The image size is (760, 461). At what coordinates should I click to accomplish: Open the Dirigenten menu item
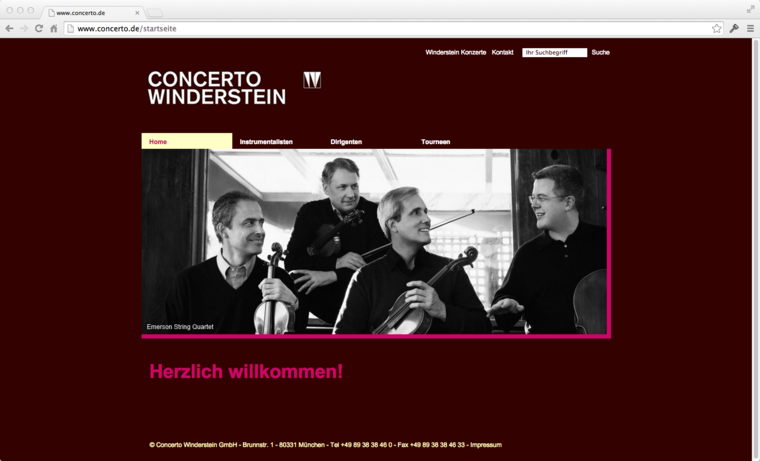pyautogui.click(x=346, y=142)
